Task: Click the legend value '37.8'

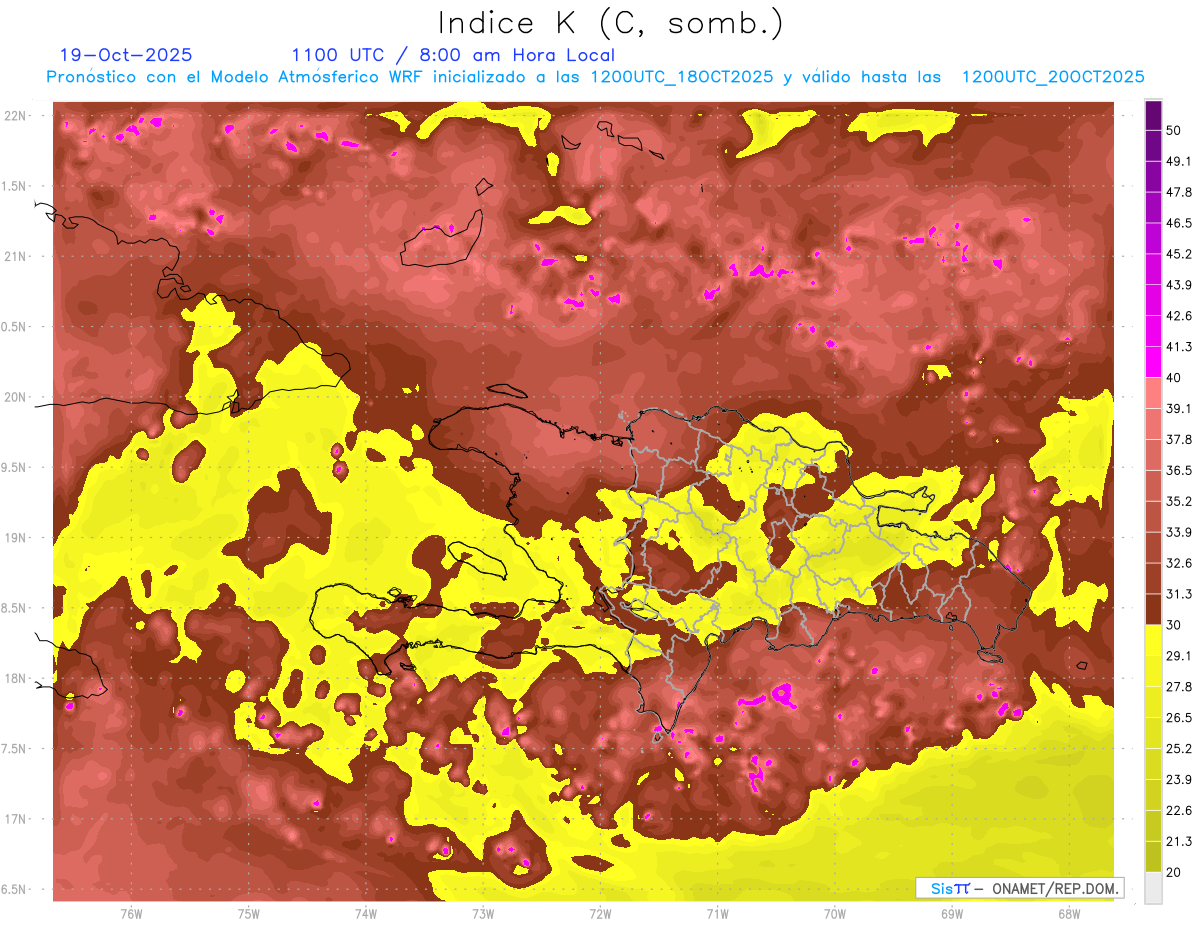Action: (x=1179, y=440)
